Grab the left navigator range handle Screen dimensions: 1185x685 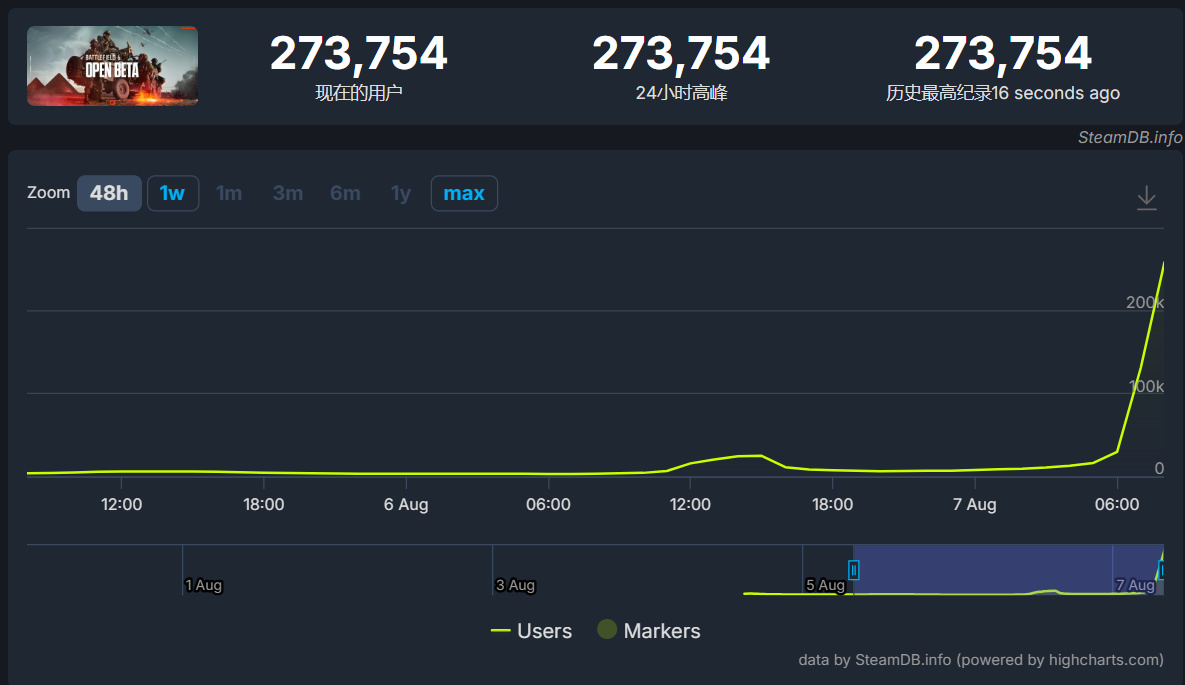point(853,570)
